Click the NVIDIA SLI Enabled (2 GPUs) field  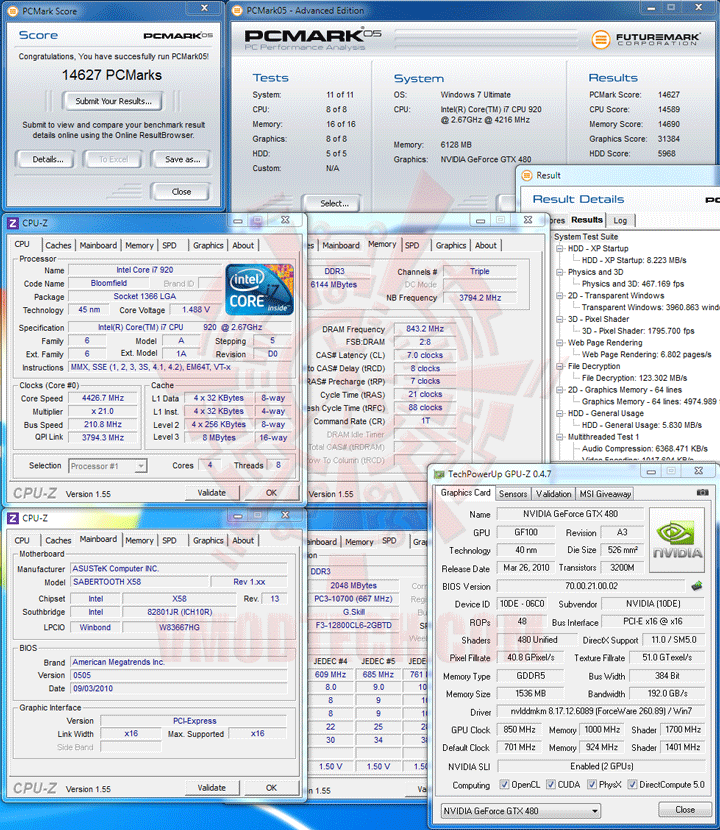point(601,766)
